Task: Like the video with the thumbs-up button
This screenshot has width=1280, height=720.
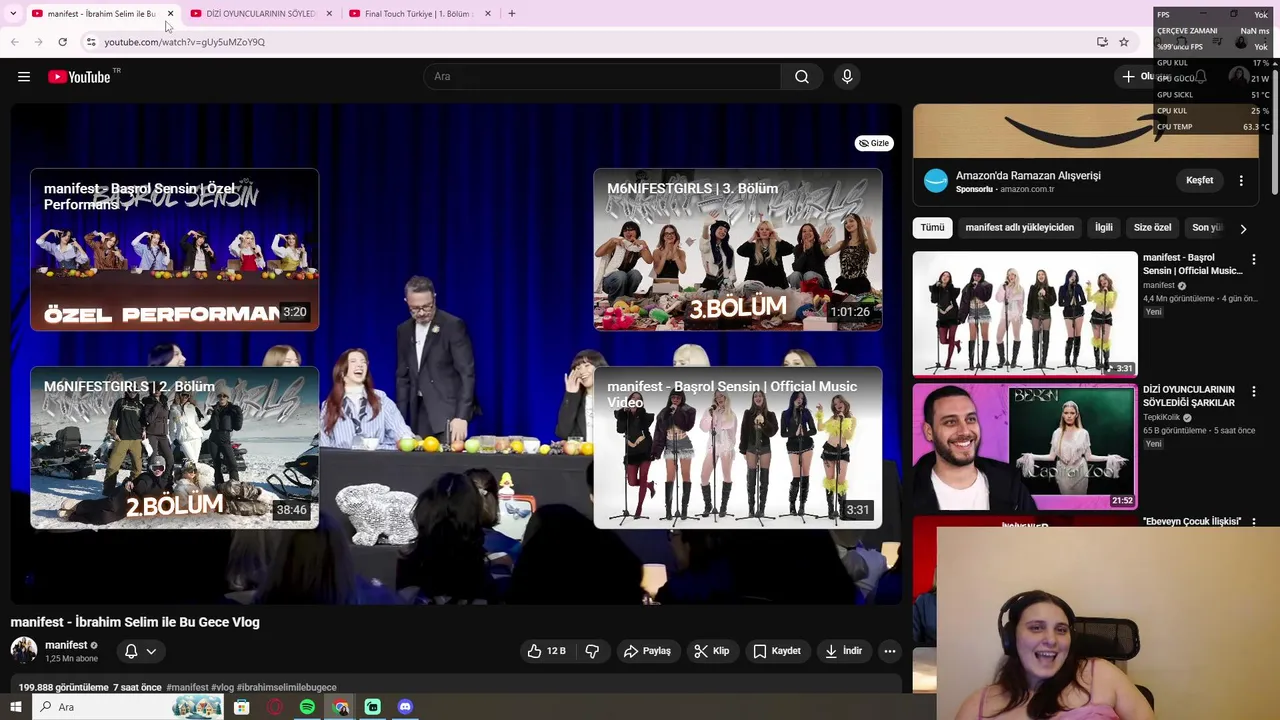Action: point(547,651)
